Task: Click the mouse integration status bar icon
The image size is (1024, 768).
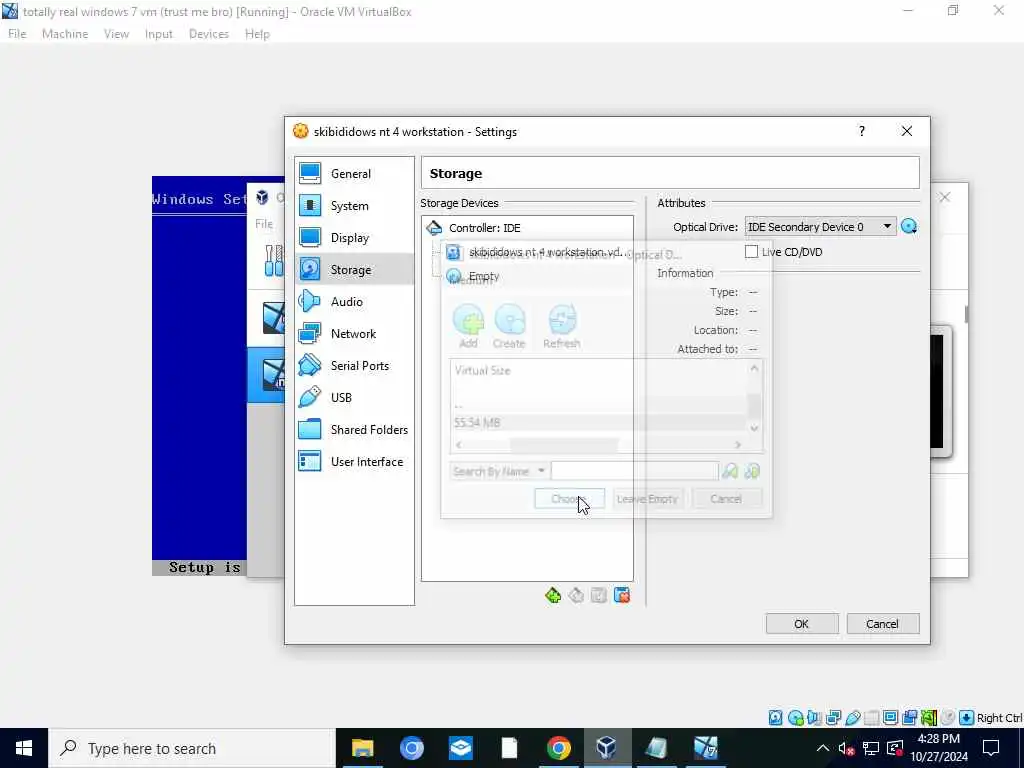Action: [948, 718]
